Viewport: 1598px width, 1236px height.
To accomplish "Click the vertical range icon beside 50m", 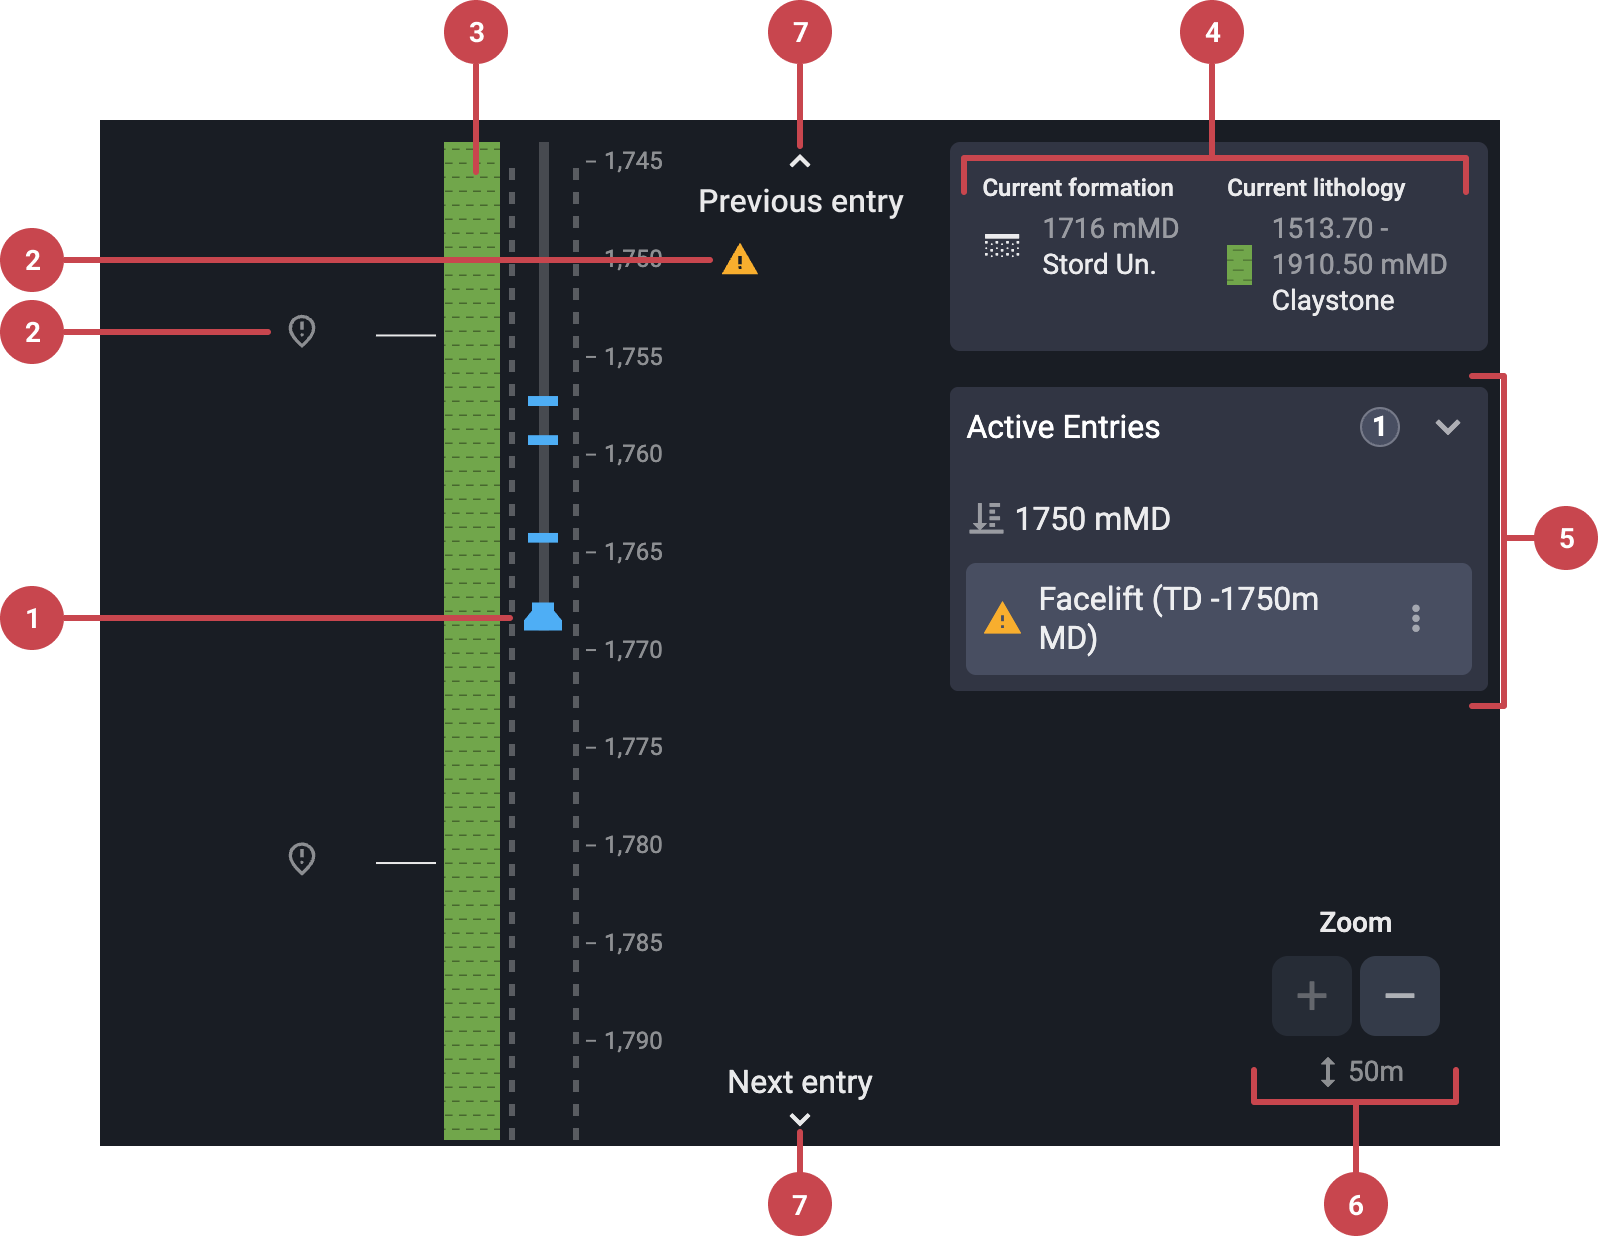I will coord(1327,1072).
